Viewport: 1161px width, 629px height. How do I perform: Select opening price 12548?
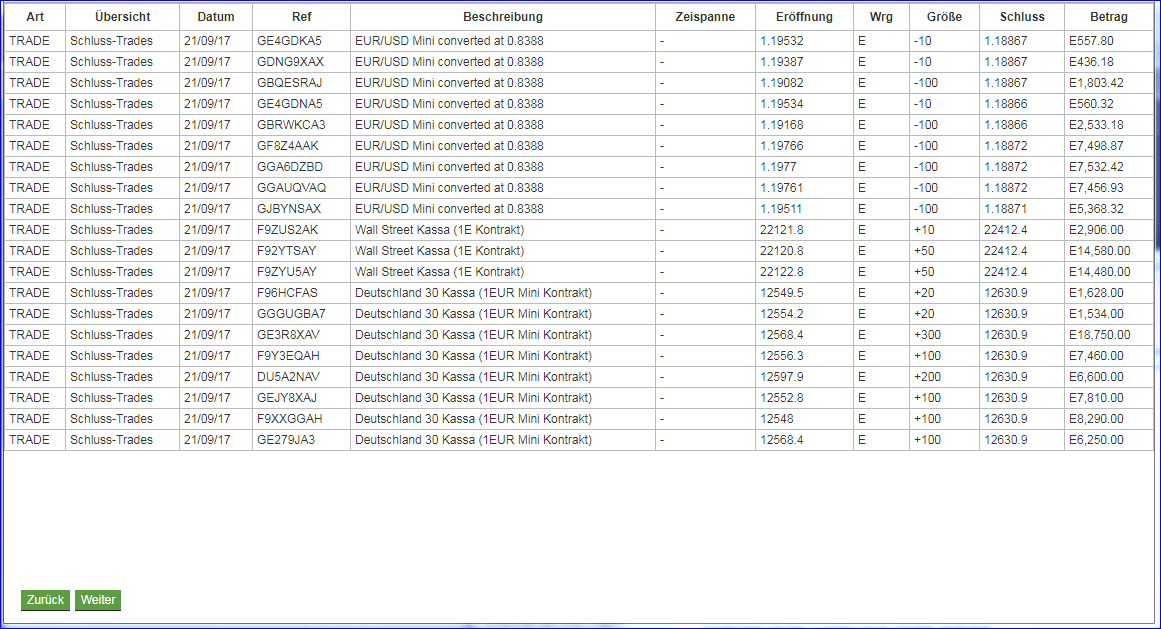pyautogui.click(x=777, y=419)
